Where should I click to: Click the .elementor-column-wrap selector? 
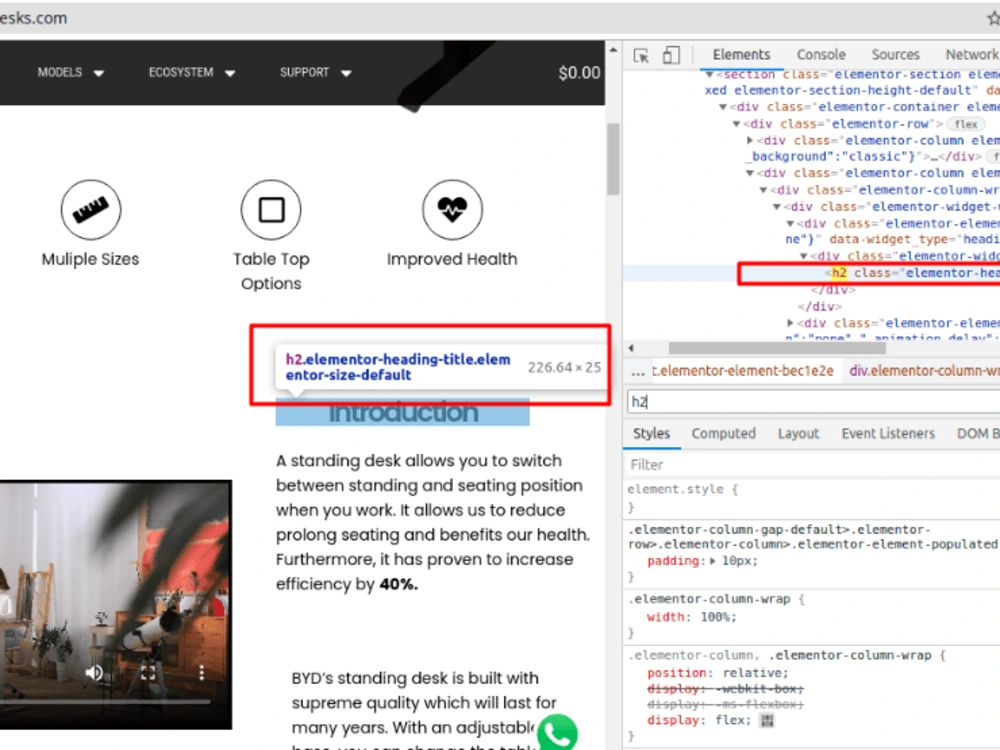point(709,599)
